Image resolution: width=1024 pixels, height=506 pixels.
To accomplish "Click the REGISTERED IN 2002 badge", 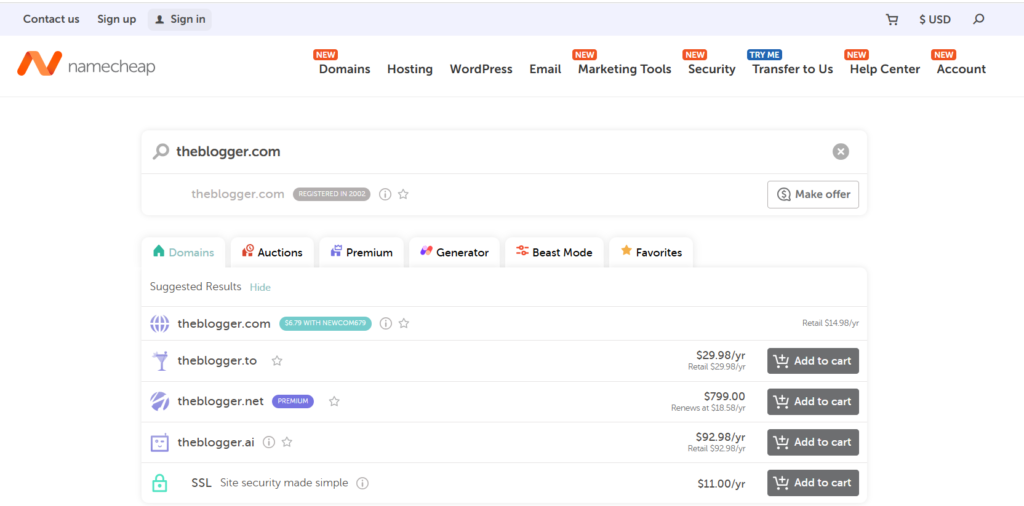I will (331, 194).
